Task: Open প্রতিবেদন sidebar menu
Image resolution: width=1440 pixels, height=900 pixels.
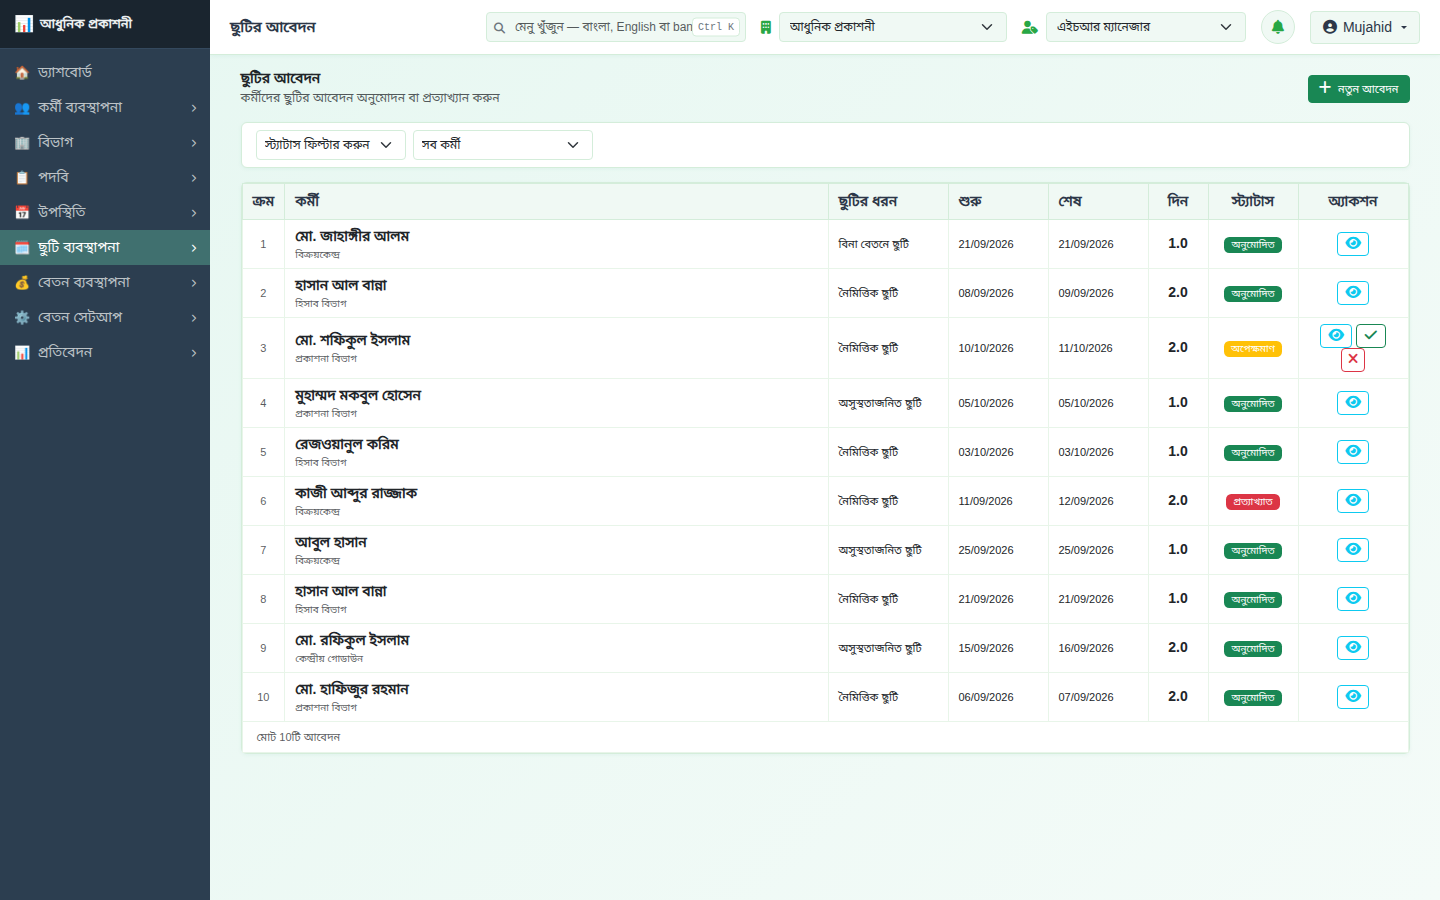Action: click(105, 352)
